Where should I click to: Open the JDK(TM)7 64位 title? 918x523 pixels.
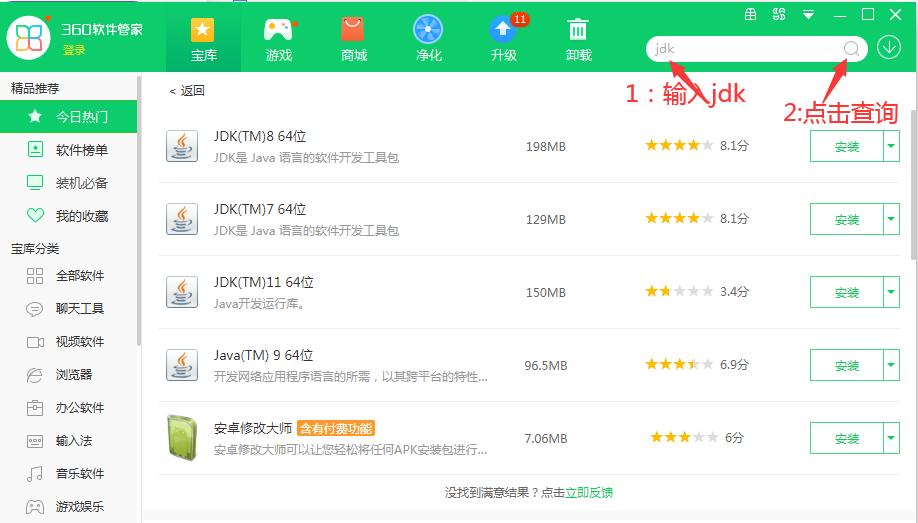(260, 210)
